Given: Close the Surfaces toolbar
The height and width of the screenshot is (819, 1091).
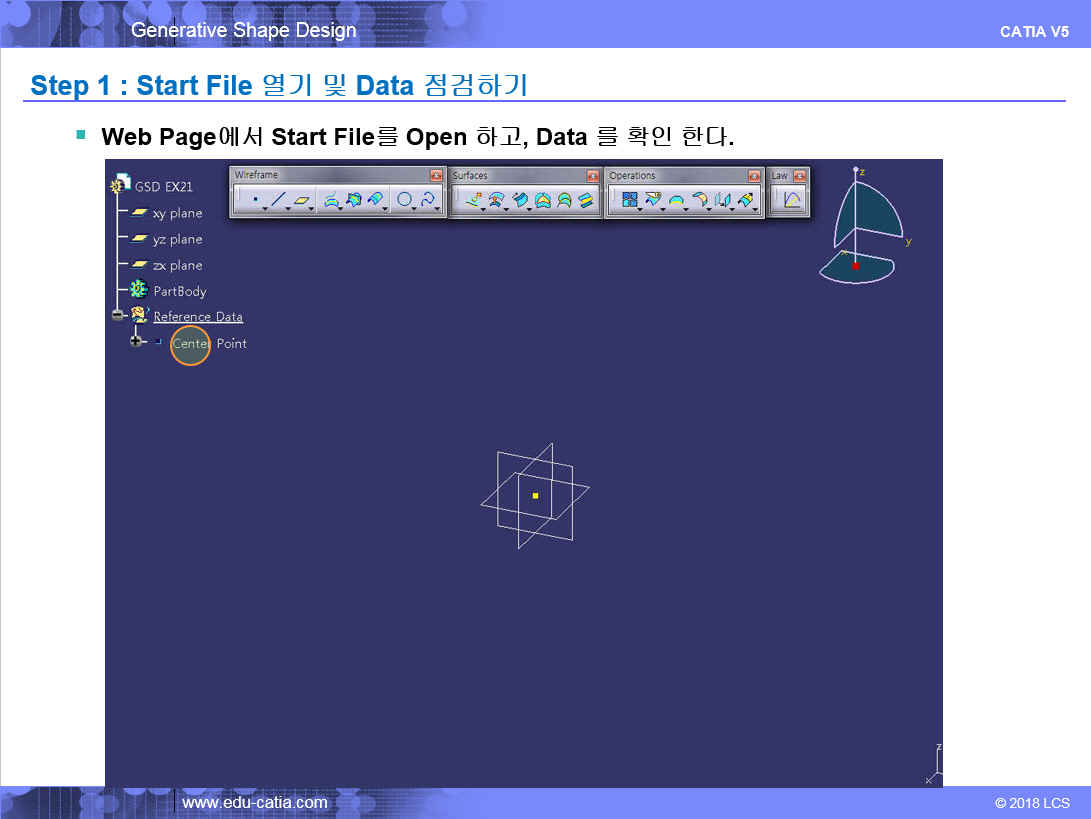Looking at the screenshot, I should click(593, 176).
